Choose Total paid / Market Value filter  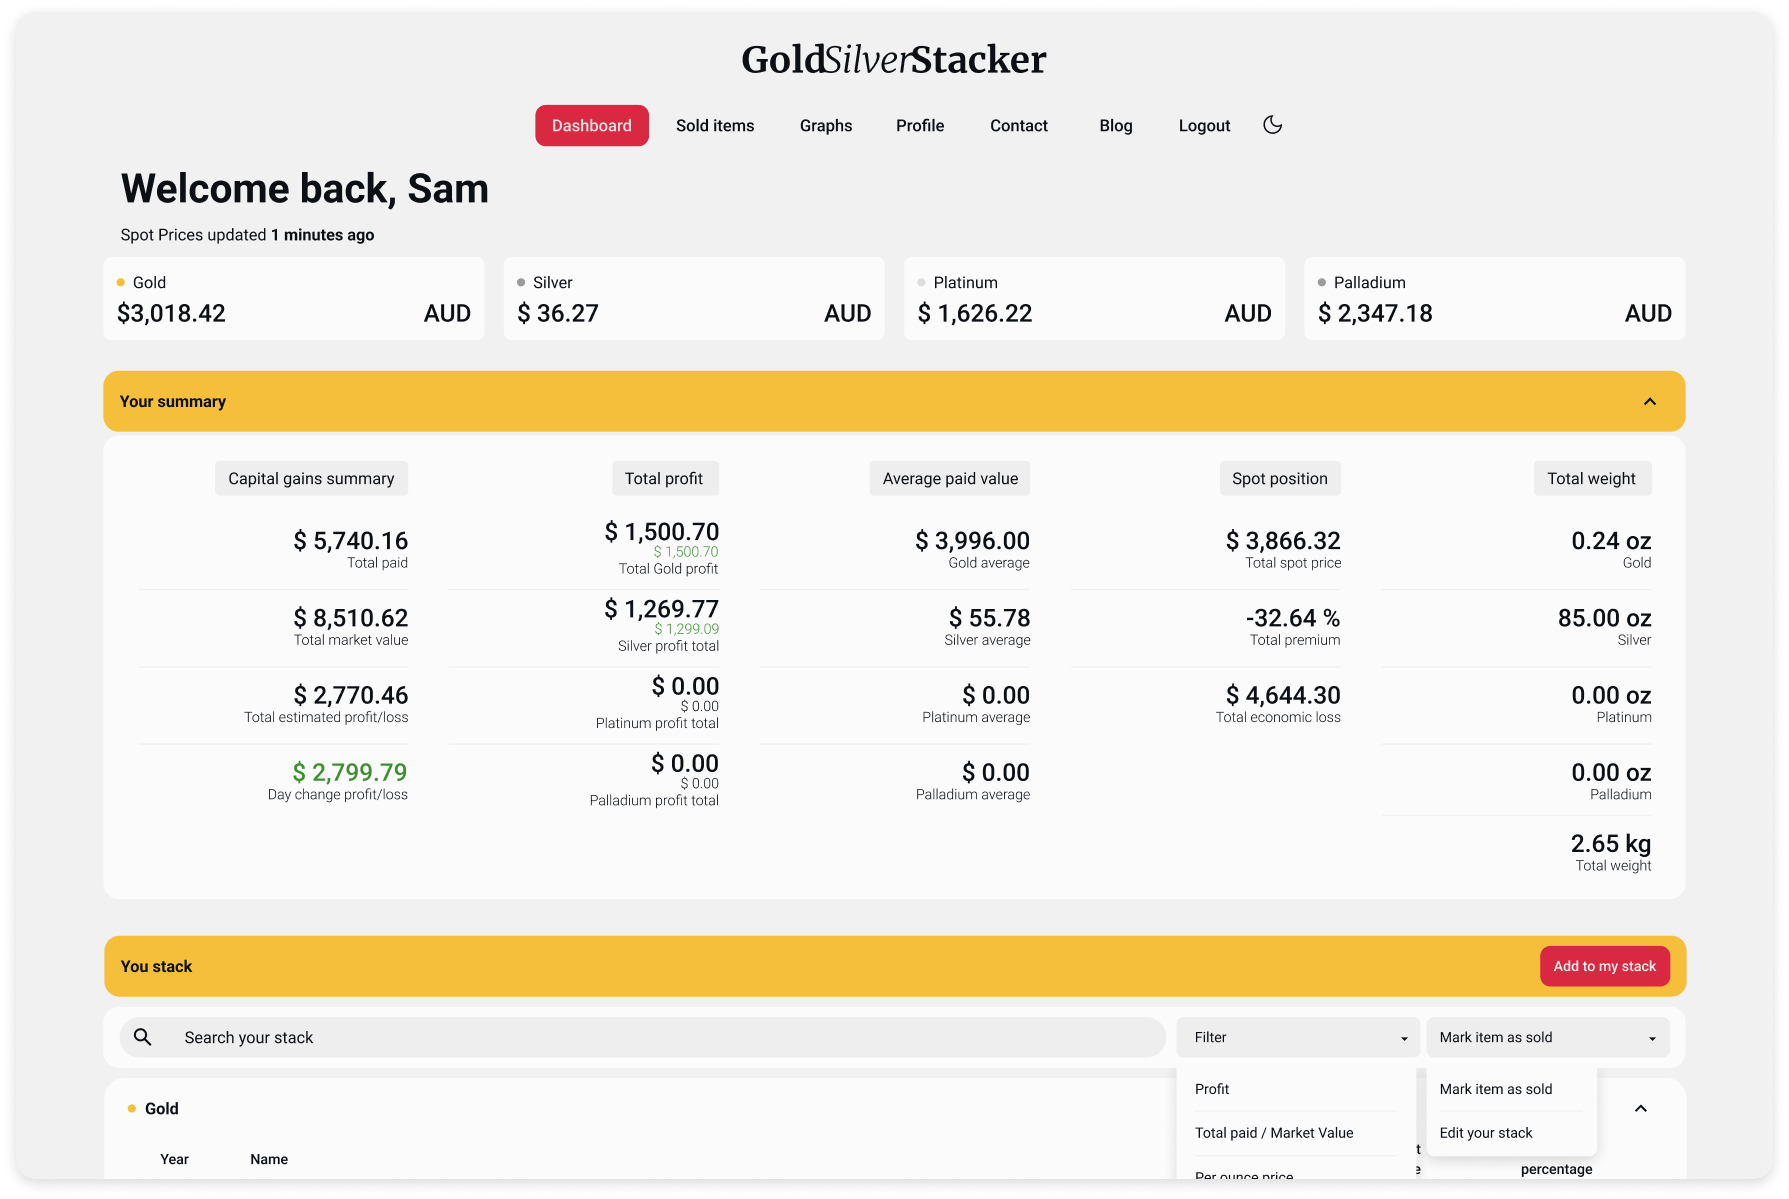pyautogui.click(x=1273, y=1133)
